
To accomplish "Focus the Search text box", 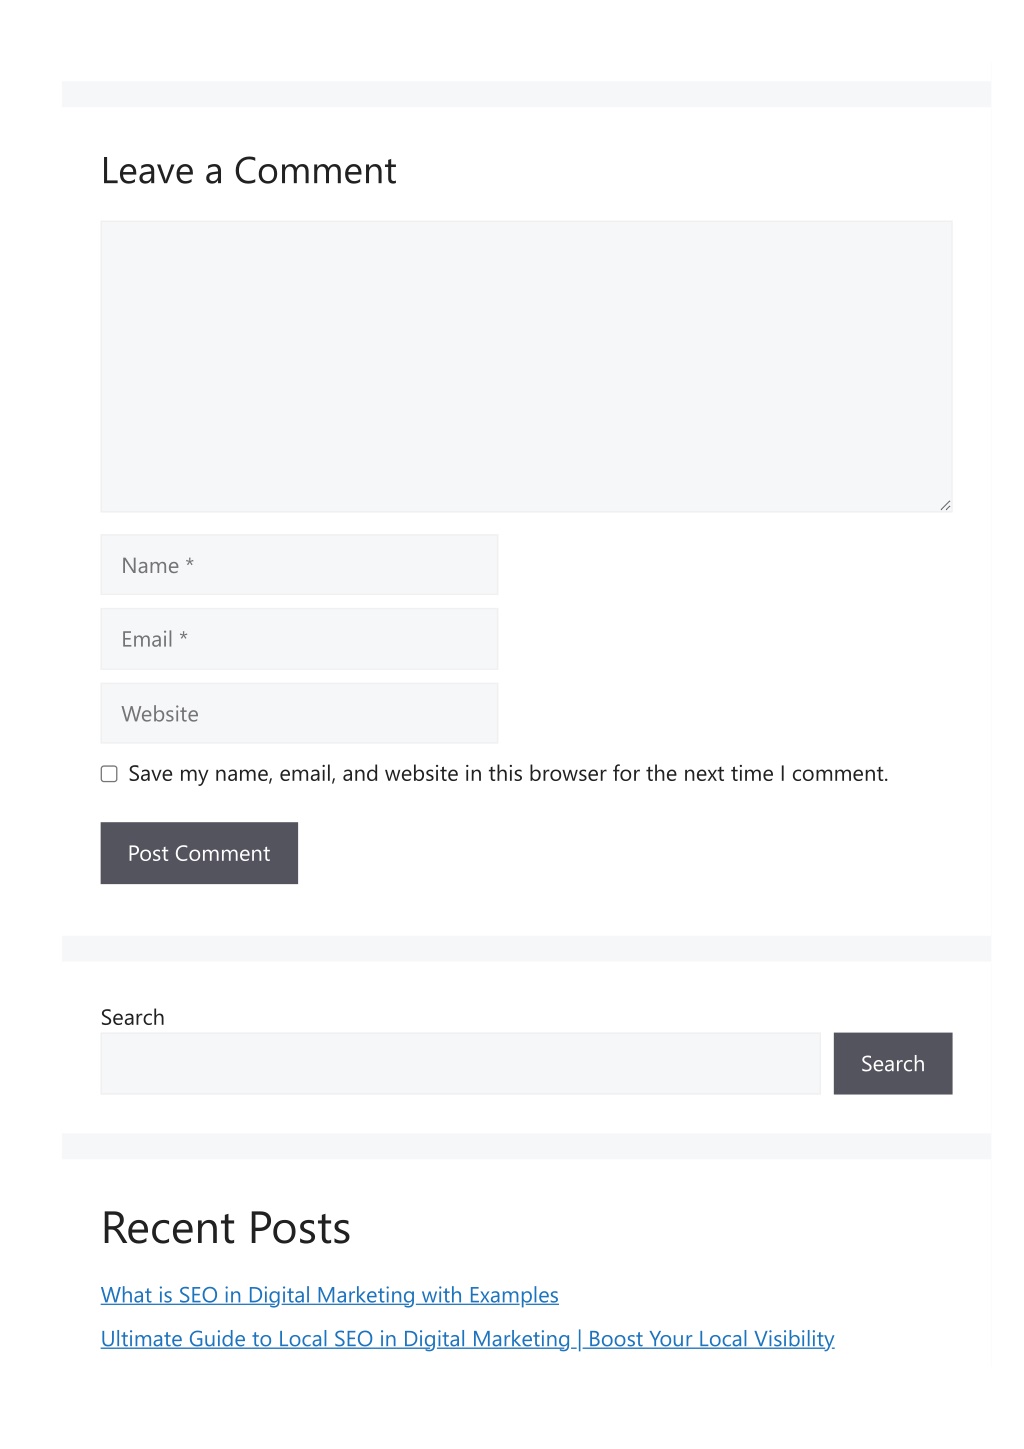I will [x=460, y=1063].
